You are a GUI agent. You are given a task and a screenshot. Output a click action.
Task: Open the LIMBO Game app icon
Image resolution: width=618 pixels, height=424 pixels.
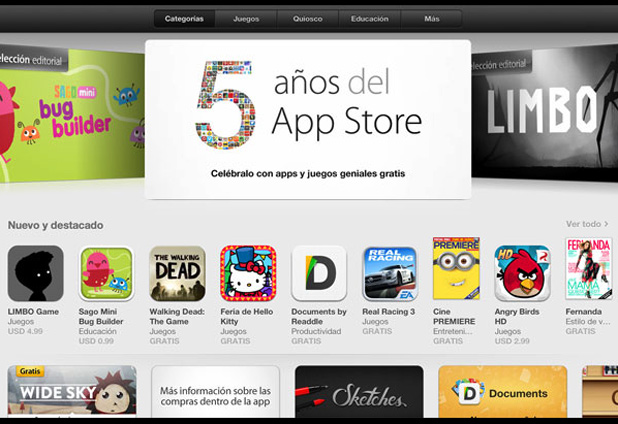pos(35,273)
